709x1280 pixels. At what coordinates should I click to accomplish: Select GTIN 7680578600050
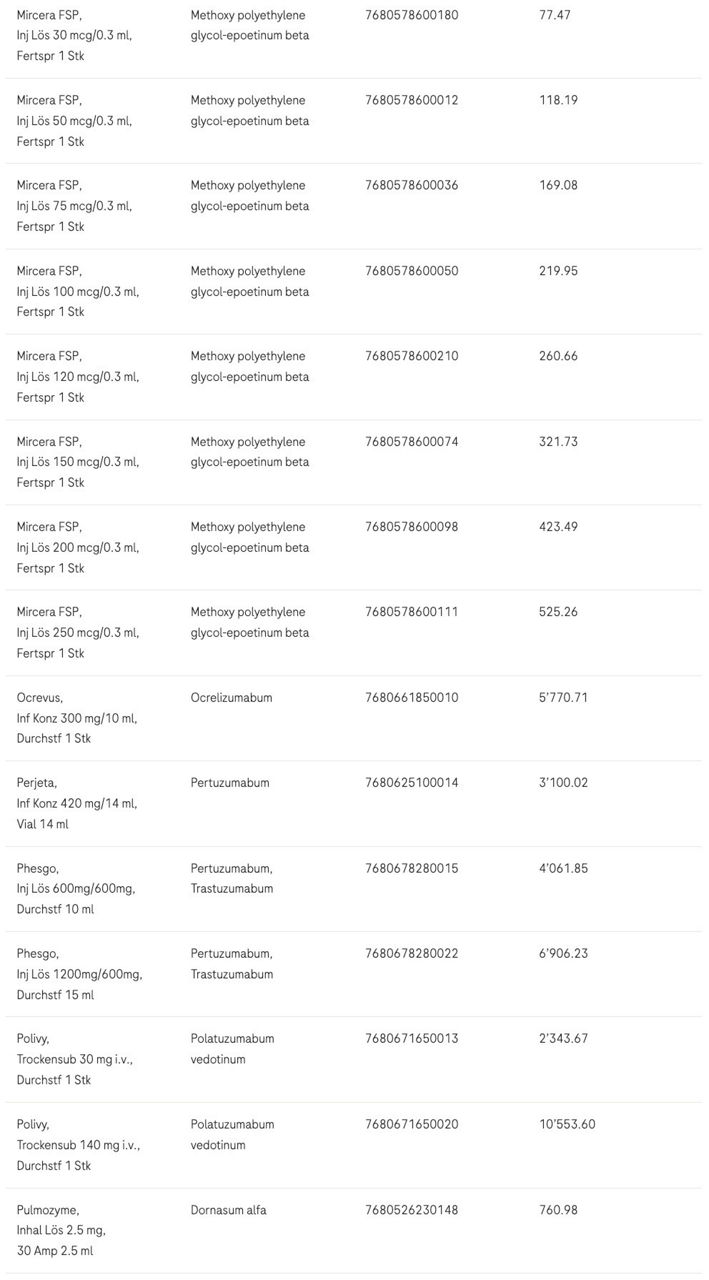pyautogui.click(x=412, y=271)
